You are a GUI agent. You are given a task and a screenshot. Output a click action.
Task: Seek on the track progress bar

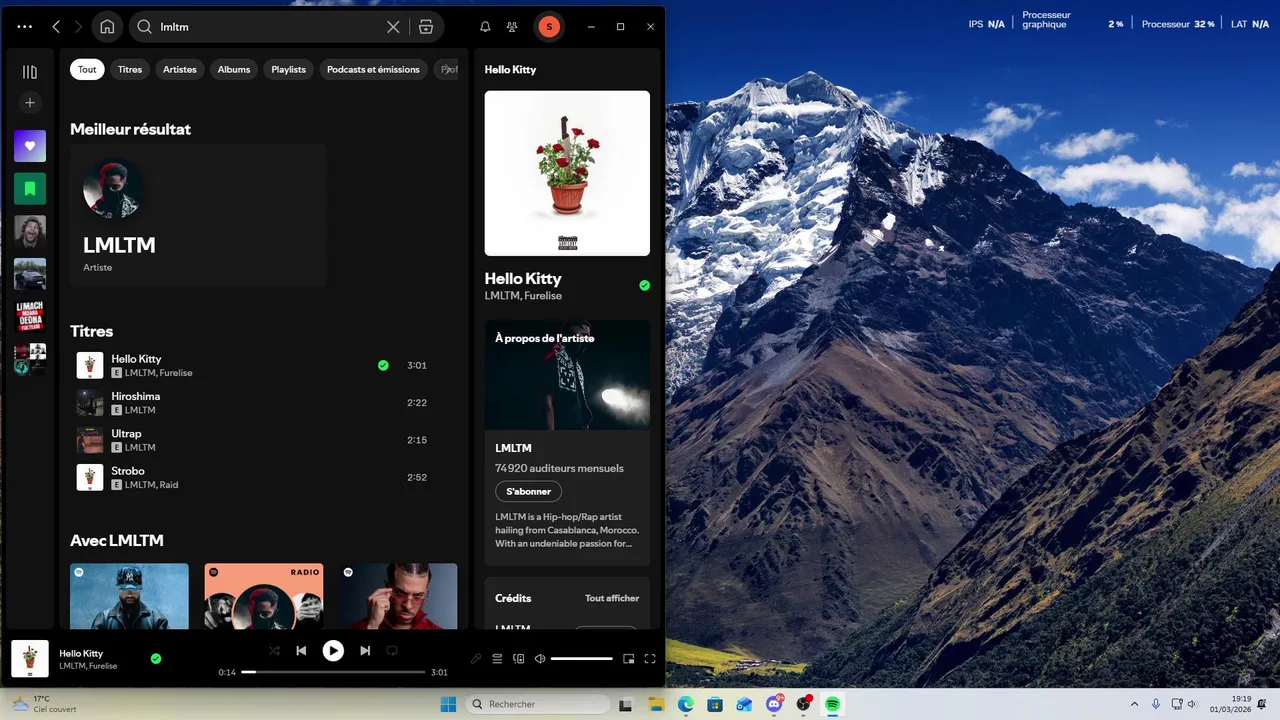(x=333, y=672)
